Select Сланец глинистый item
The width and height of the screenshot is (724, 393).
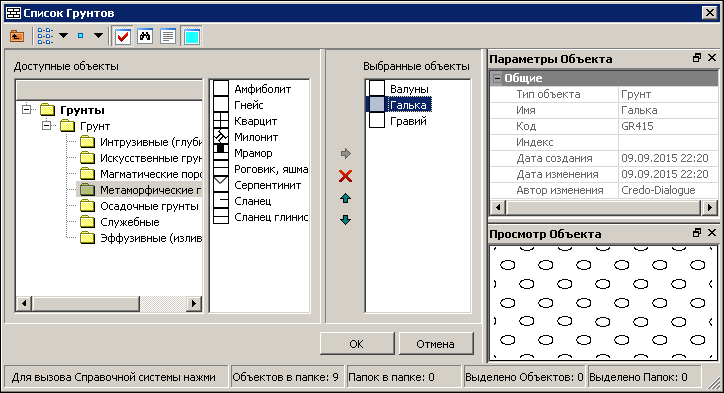271,217
